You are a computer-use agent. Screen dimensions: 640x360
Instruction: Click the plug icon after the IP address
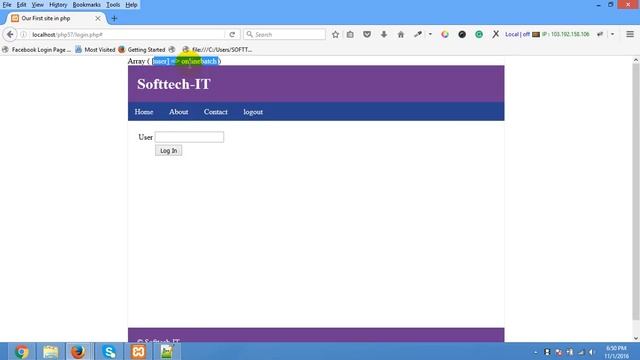point(600,35)
